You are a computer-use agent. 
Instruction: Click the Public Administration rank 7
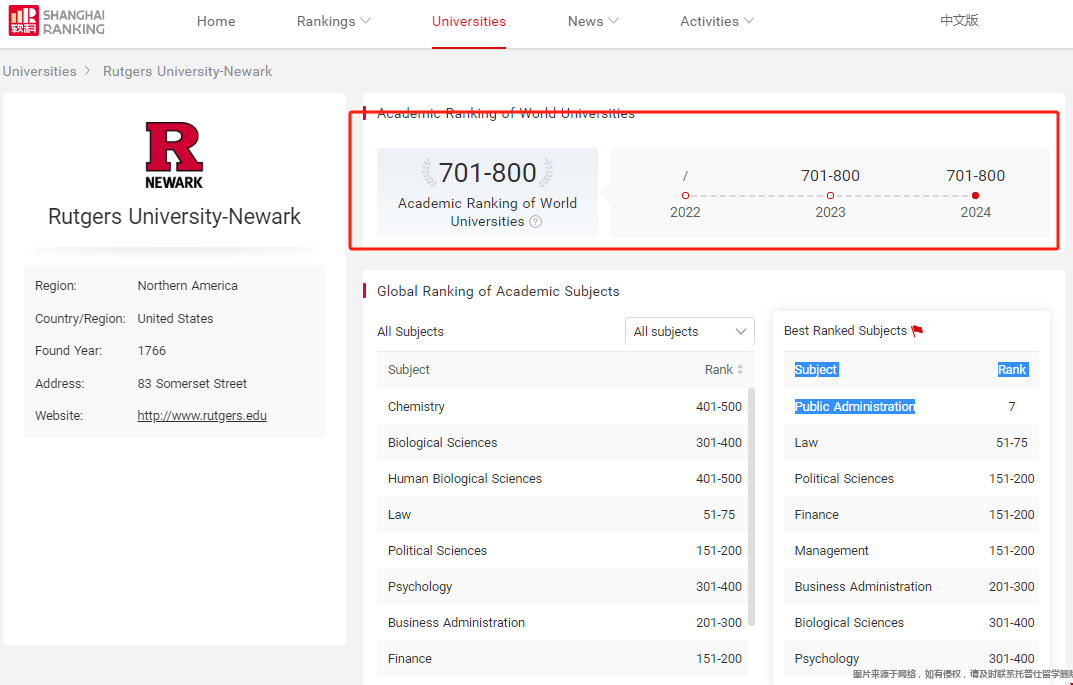click(1011, 406)
